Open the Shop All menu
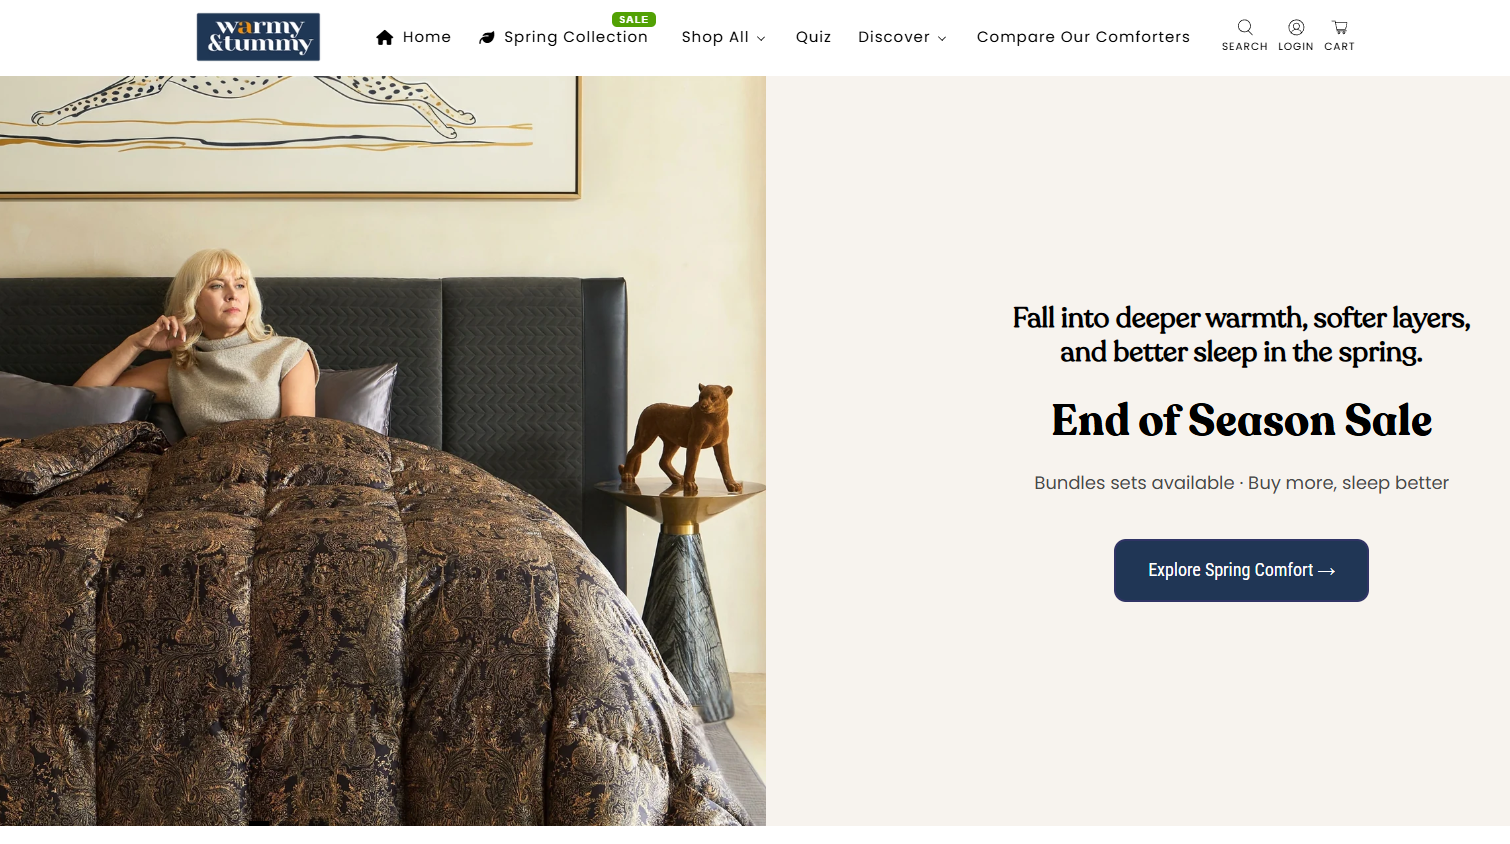Screen dimensions: 1510x844 click(723, 37)
